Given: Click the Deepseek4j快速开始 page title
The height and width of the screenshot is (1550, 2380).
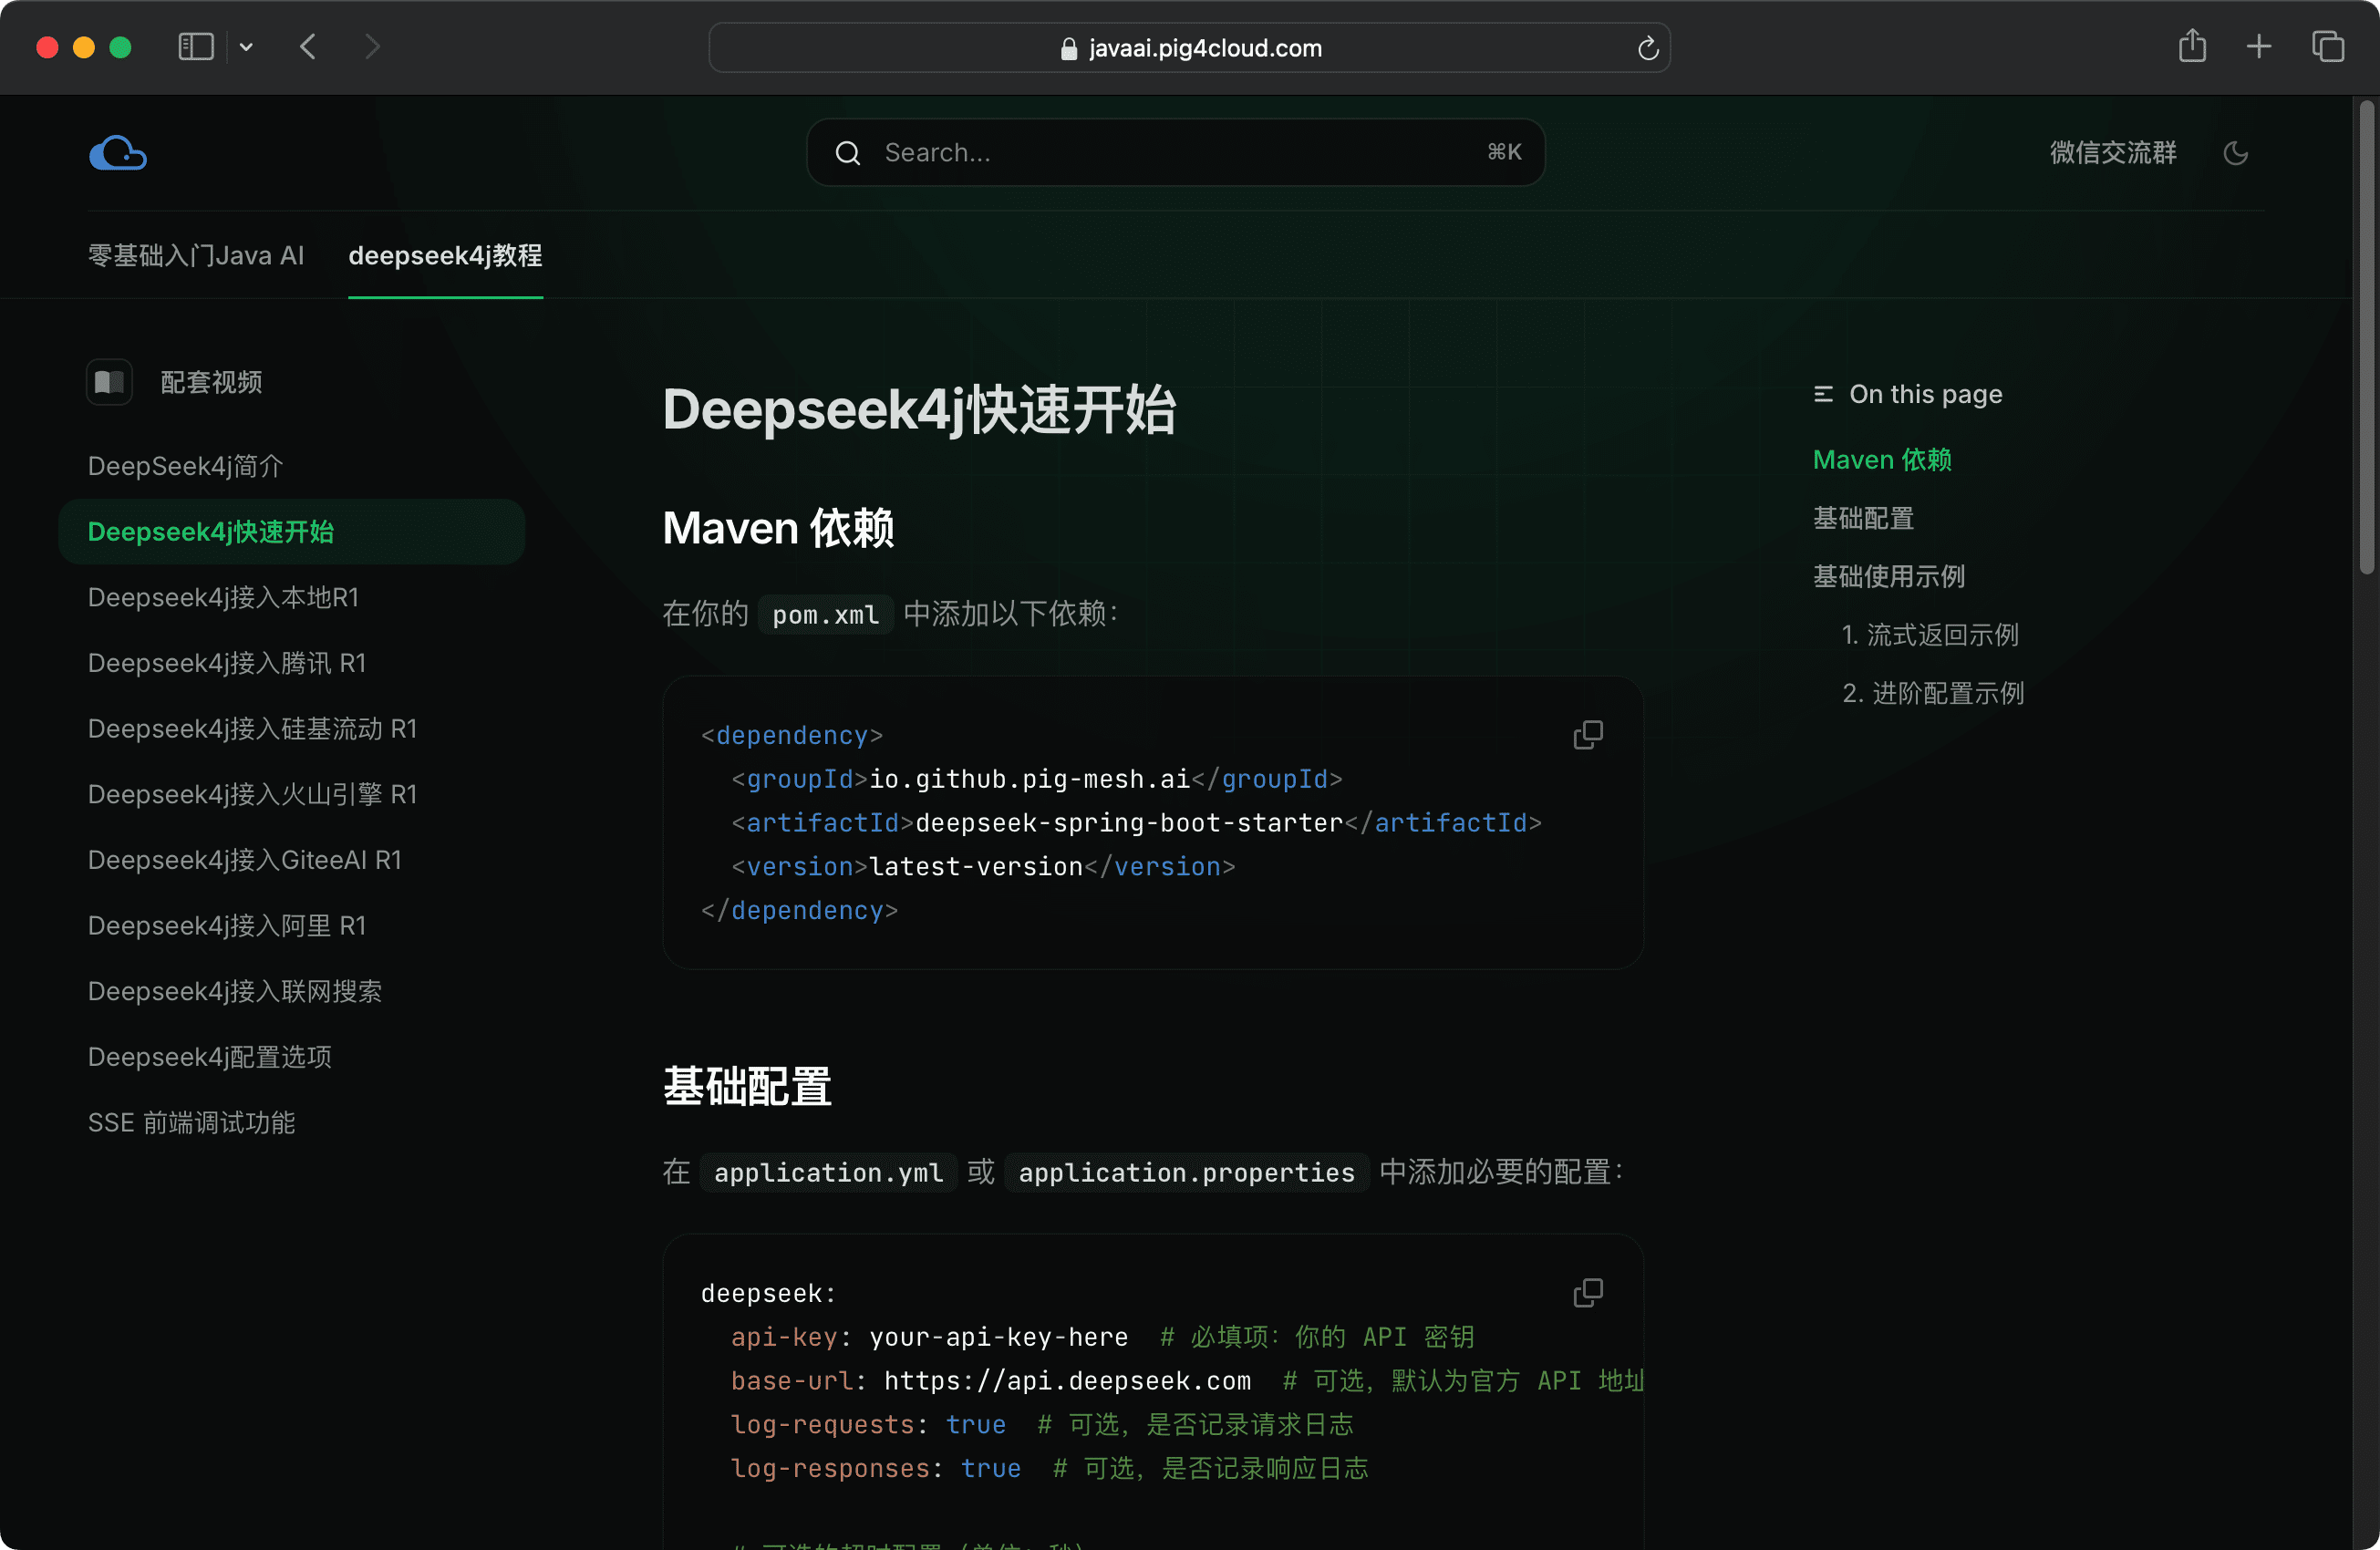Looking at the screenshot, I should pos(919,410).
